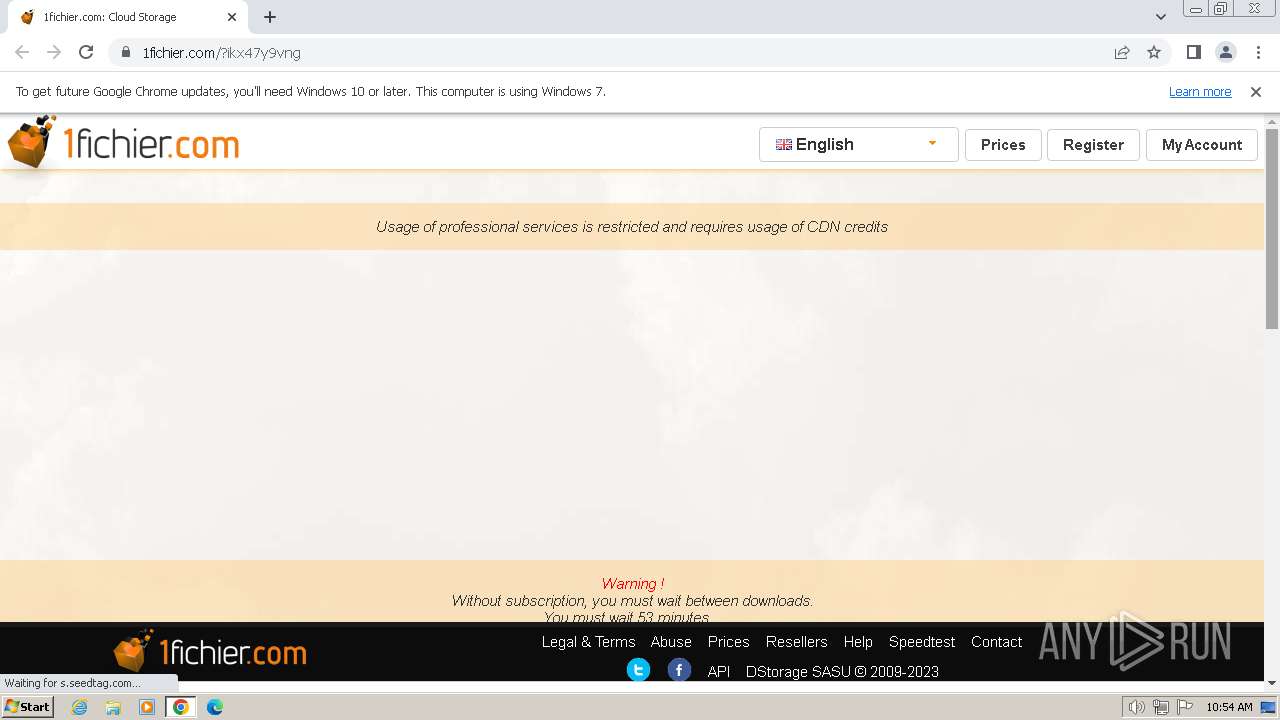Open the media player taskbar icon
The height and width of the screenshot is (720, 1280).
(x=147, y=707)
